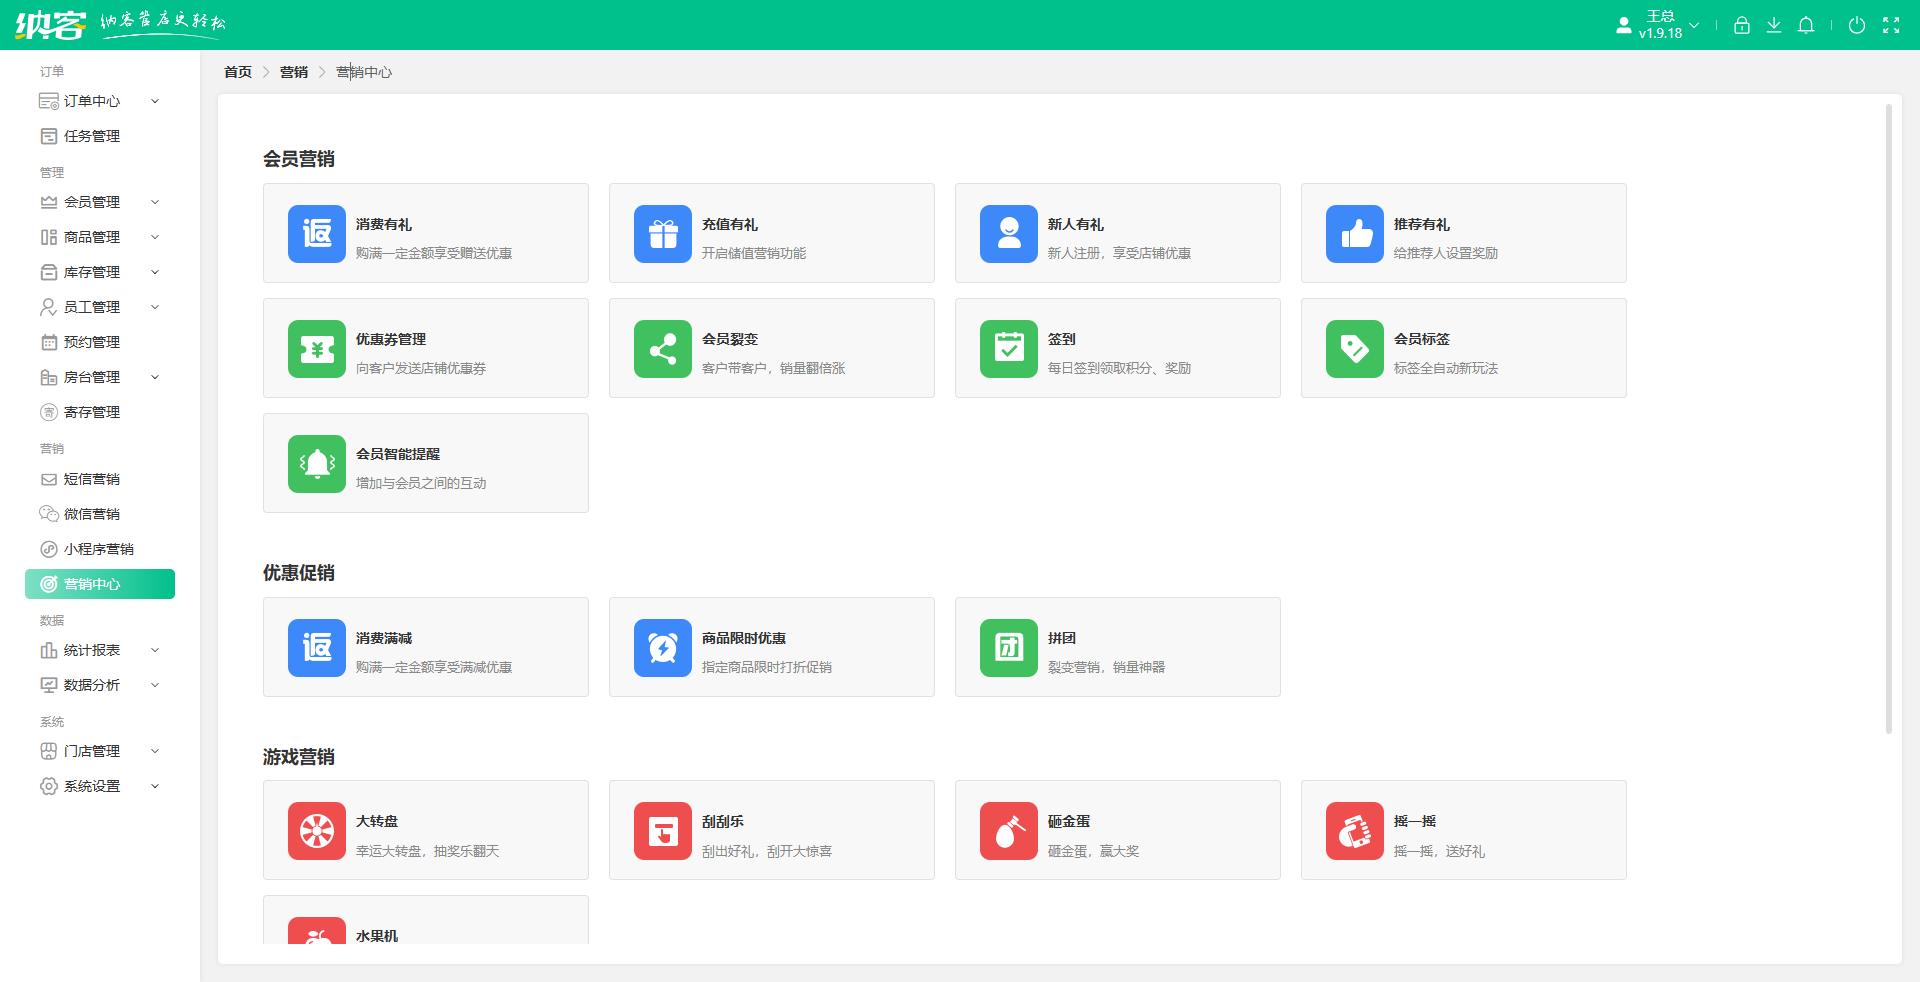The width and height of the screenshot is (1920, 982).
Task: Open the 王总 user account dropdown
Action: [1660, 25]
